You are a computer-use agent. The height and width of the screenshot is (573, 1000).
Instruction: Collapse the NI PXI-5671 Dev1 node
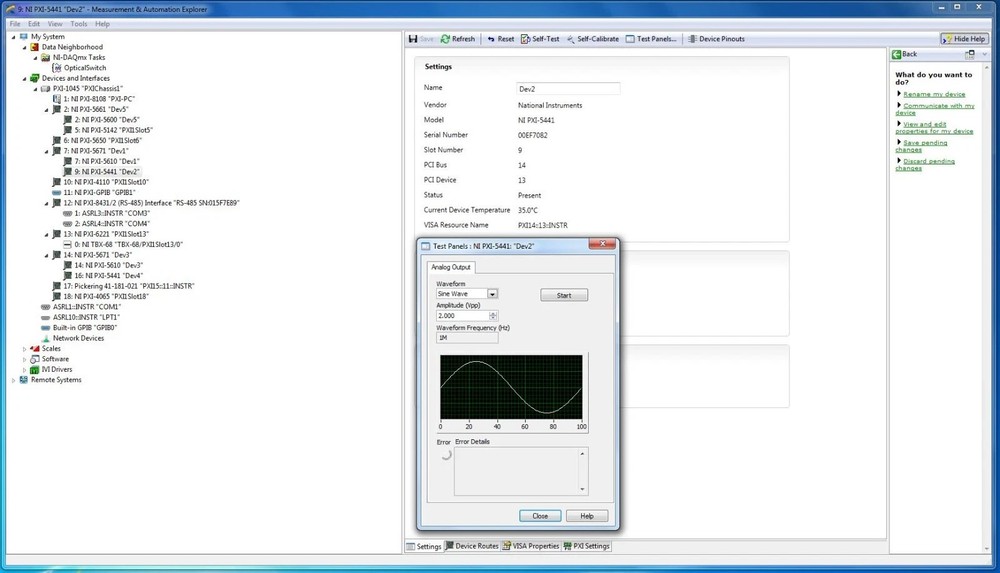[46, 151]
